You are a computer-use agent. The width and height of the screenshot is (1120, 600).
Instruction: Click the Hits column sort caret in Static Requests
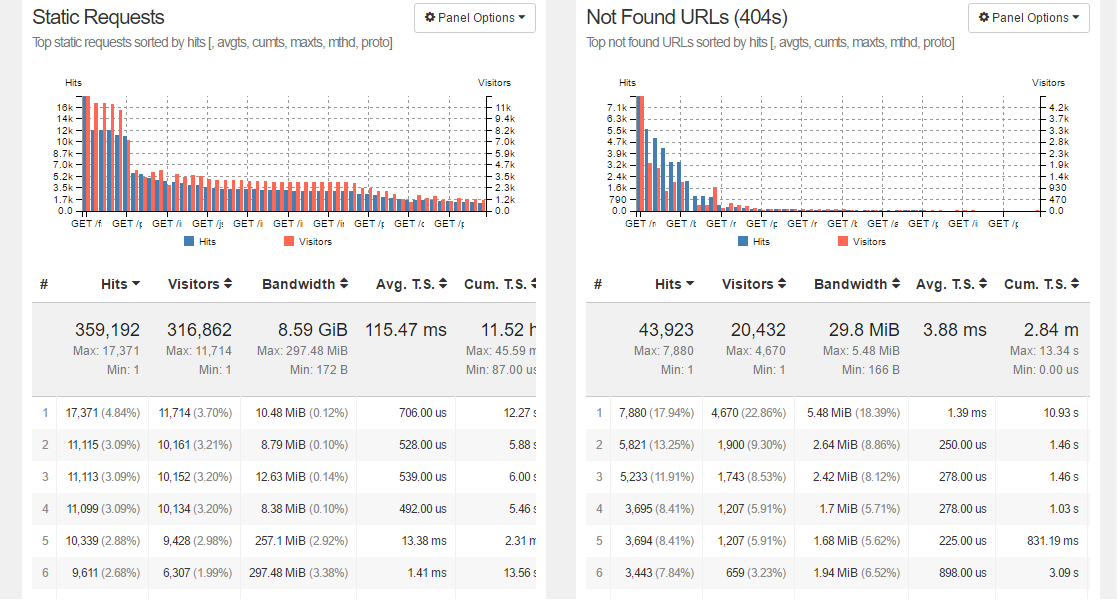pos(135,283)
